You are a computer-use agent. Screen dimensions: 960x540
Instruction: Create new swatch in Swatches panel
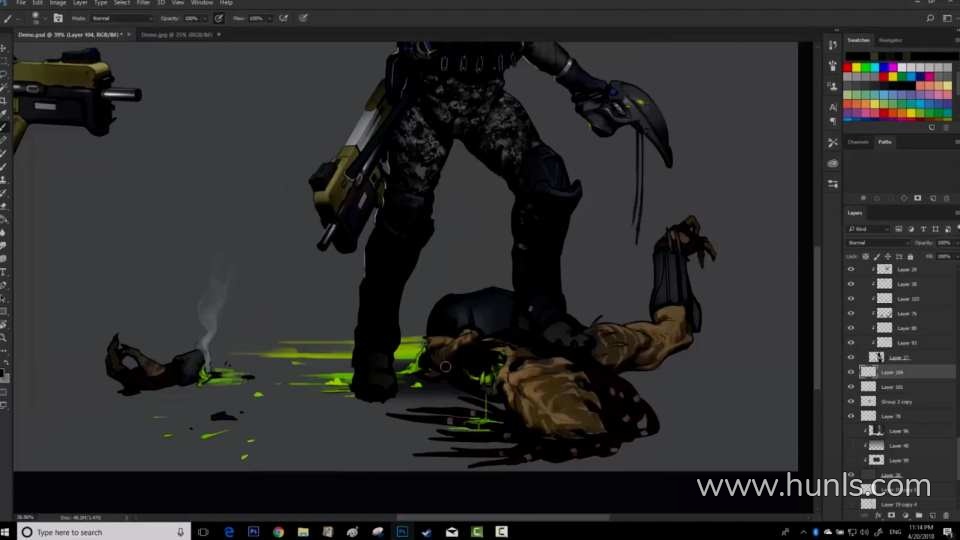click(x=932, y=127)
